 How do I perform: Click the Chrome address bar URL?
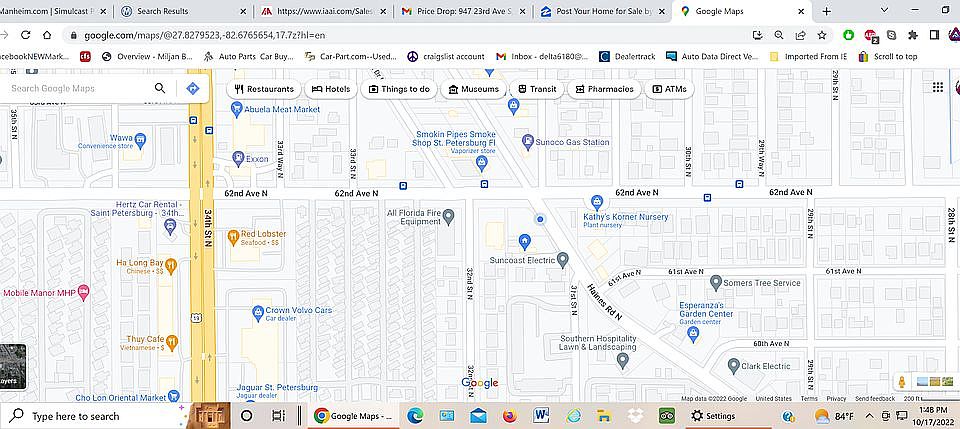[x=204, y=35]
